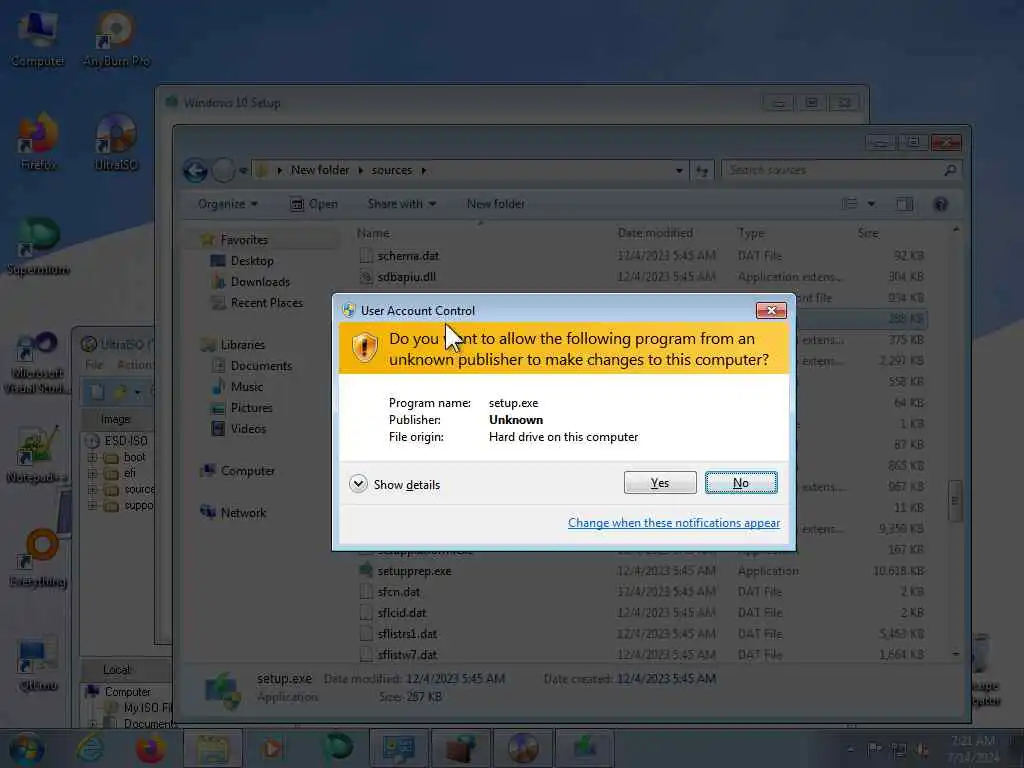Open QtEmu desktop shortcut

point(38,664)
